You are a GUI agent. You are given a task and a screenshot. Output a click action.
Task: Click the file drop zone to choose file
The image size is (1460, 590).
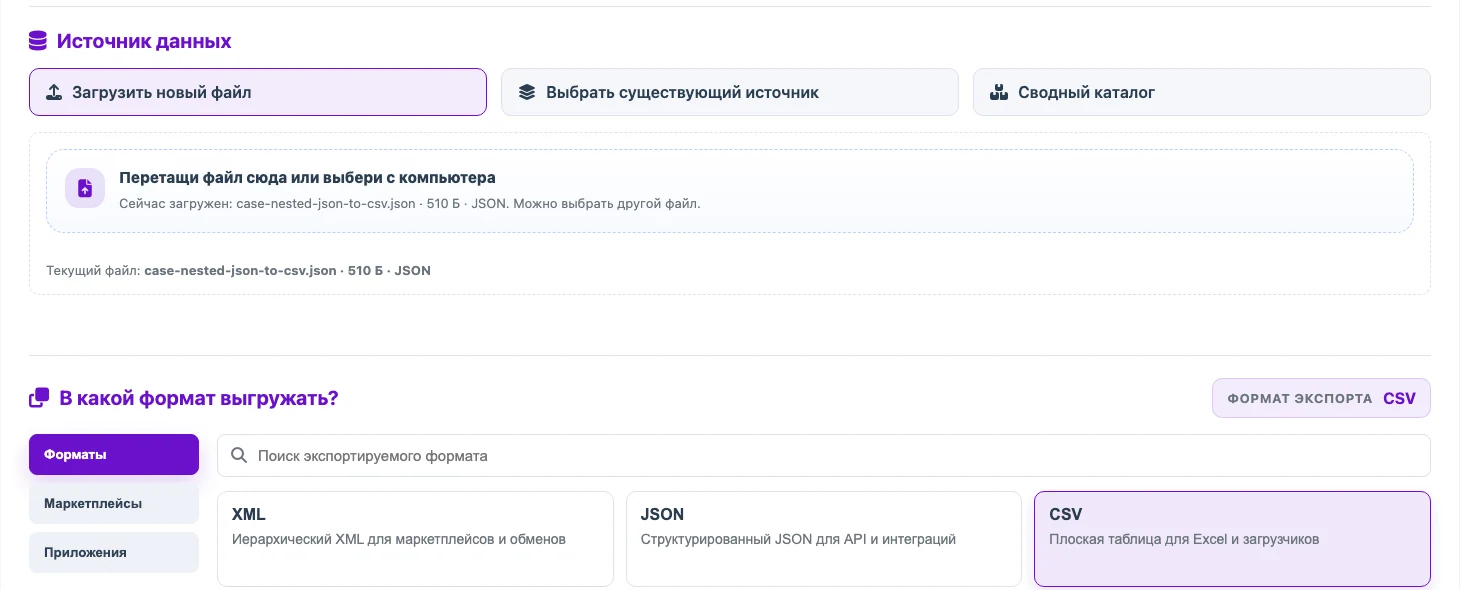click(x=730, y=191)
